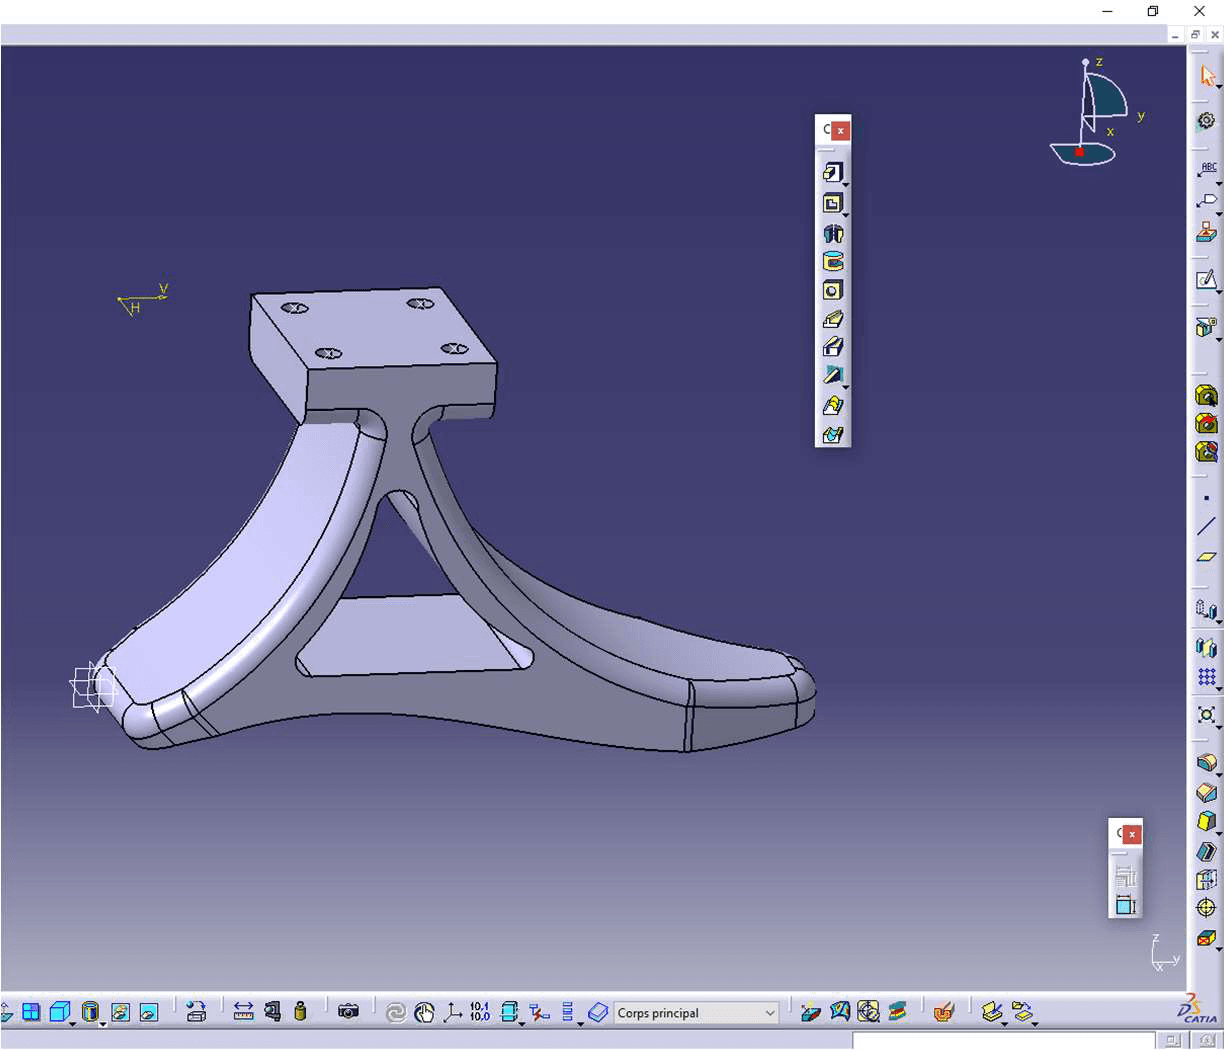Image resolution: width=1225 pixels, height=1050 pixels.
Task: Close the Sketch-Based Features floating toolbar
Action: pyautogui.click(x=841, y=130)
